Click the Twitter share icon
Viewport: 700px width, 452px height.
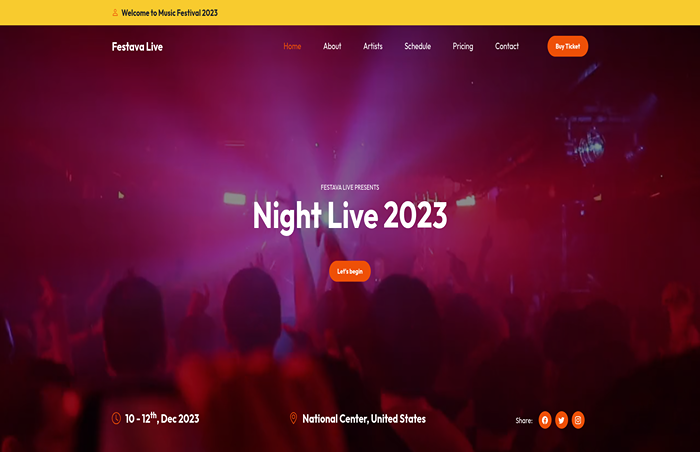pos(561,420)
